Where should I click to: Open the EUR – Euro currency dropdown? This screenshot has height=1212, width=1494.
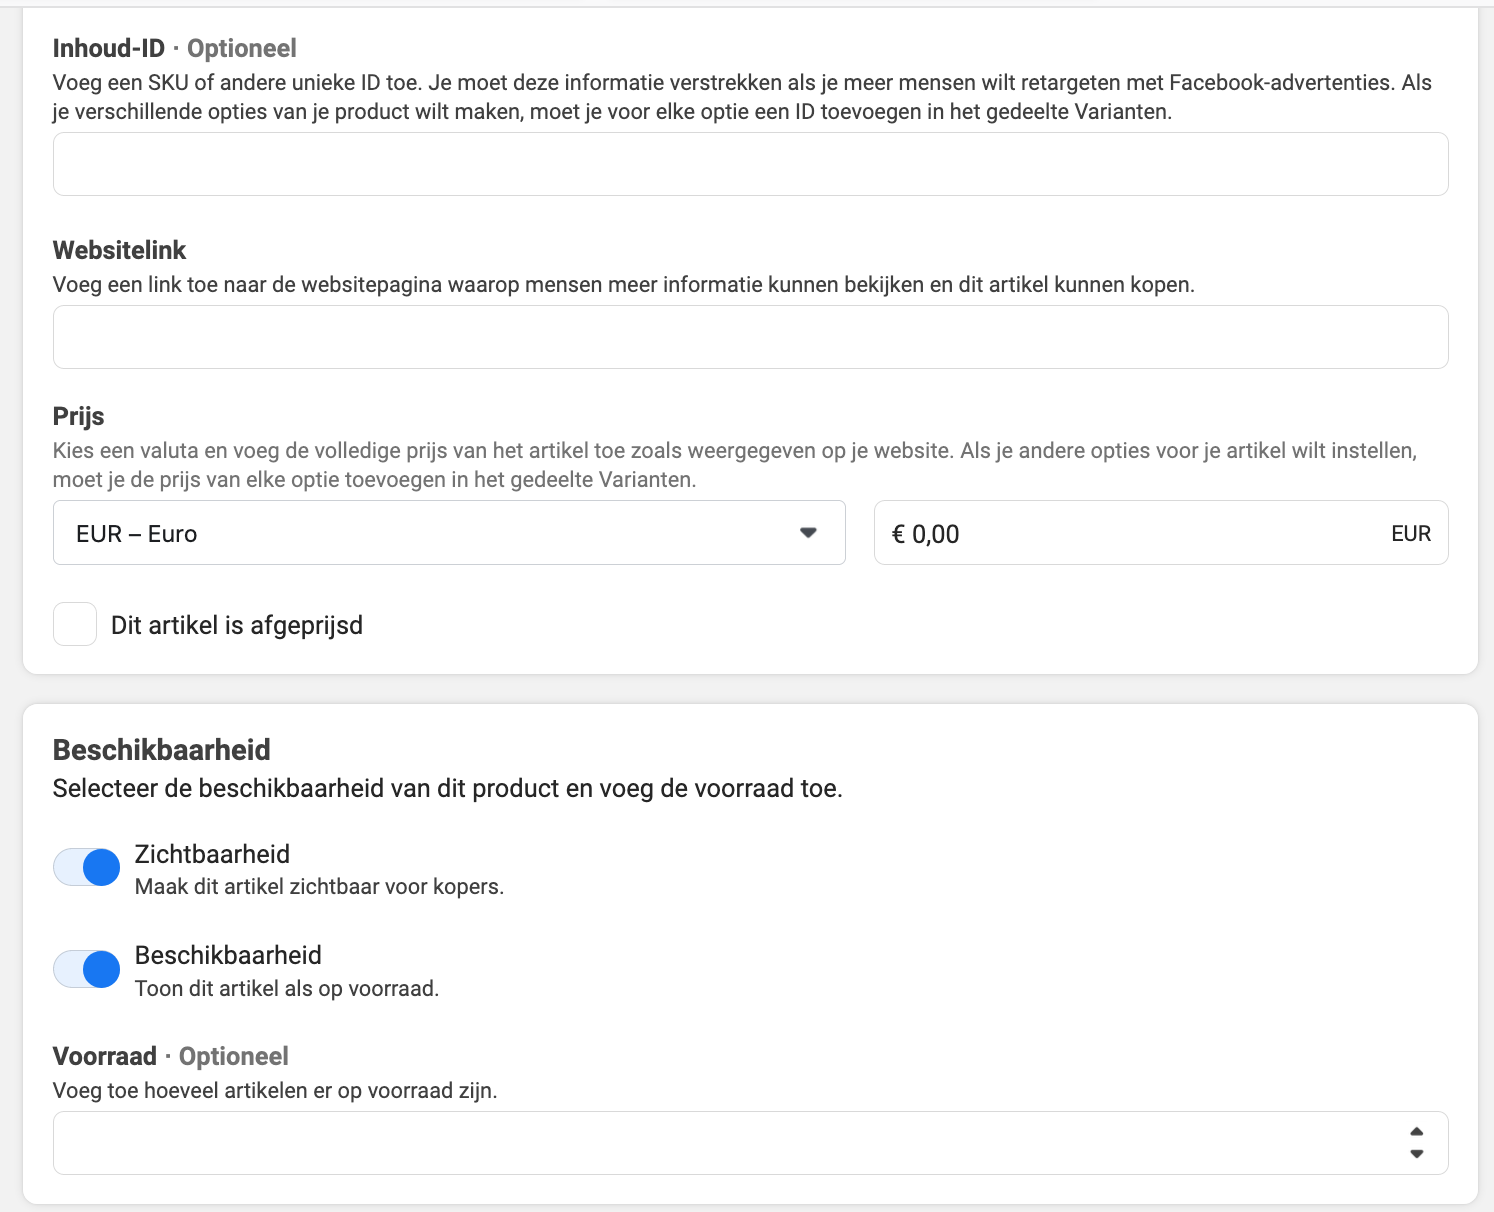tap(449, 533)
